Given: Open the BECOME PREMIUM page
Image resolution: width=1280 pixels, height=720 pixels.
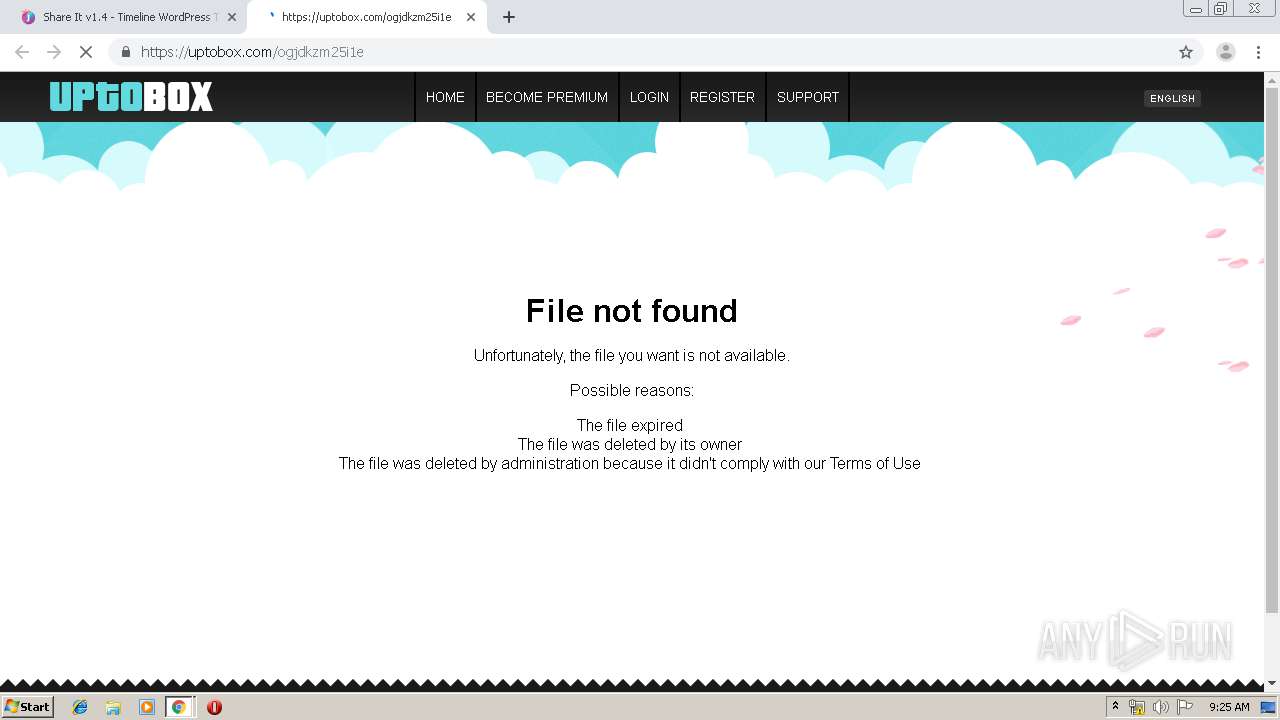Looking at the screenshot, I should click(x=547, y=97).
